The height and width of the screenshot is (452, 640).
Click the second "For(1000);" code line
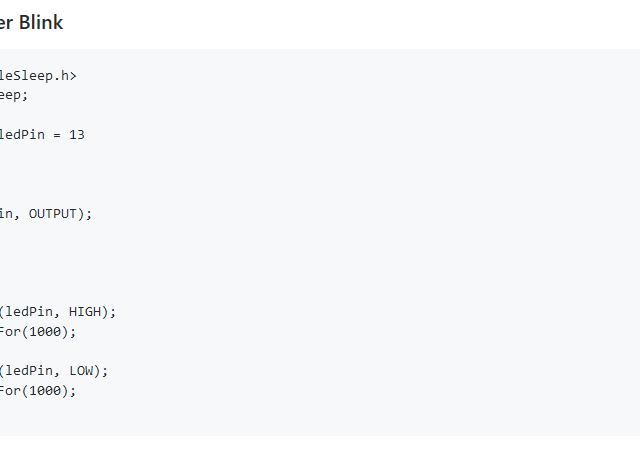point(38,391)
